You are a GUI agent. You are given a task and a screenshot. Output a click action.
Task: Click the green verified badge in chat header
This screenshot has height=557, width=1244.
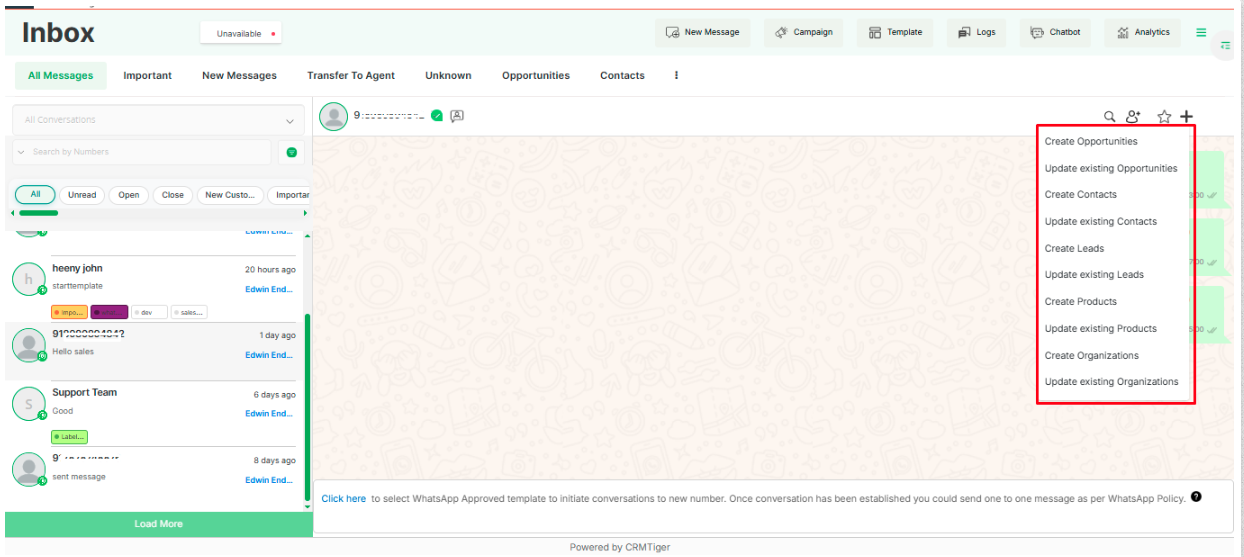437,116
